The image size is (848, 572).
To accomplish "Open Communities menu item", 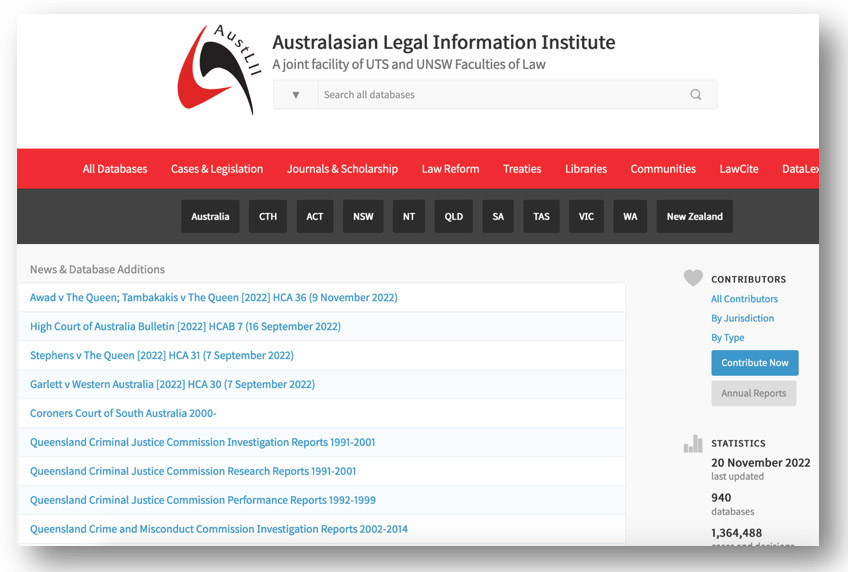I will click(663, 169).
